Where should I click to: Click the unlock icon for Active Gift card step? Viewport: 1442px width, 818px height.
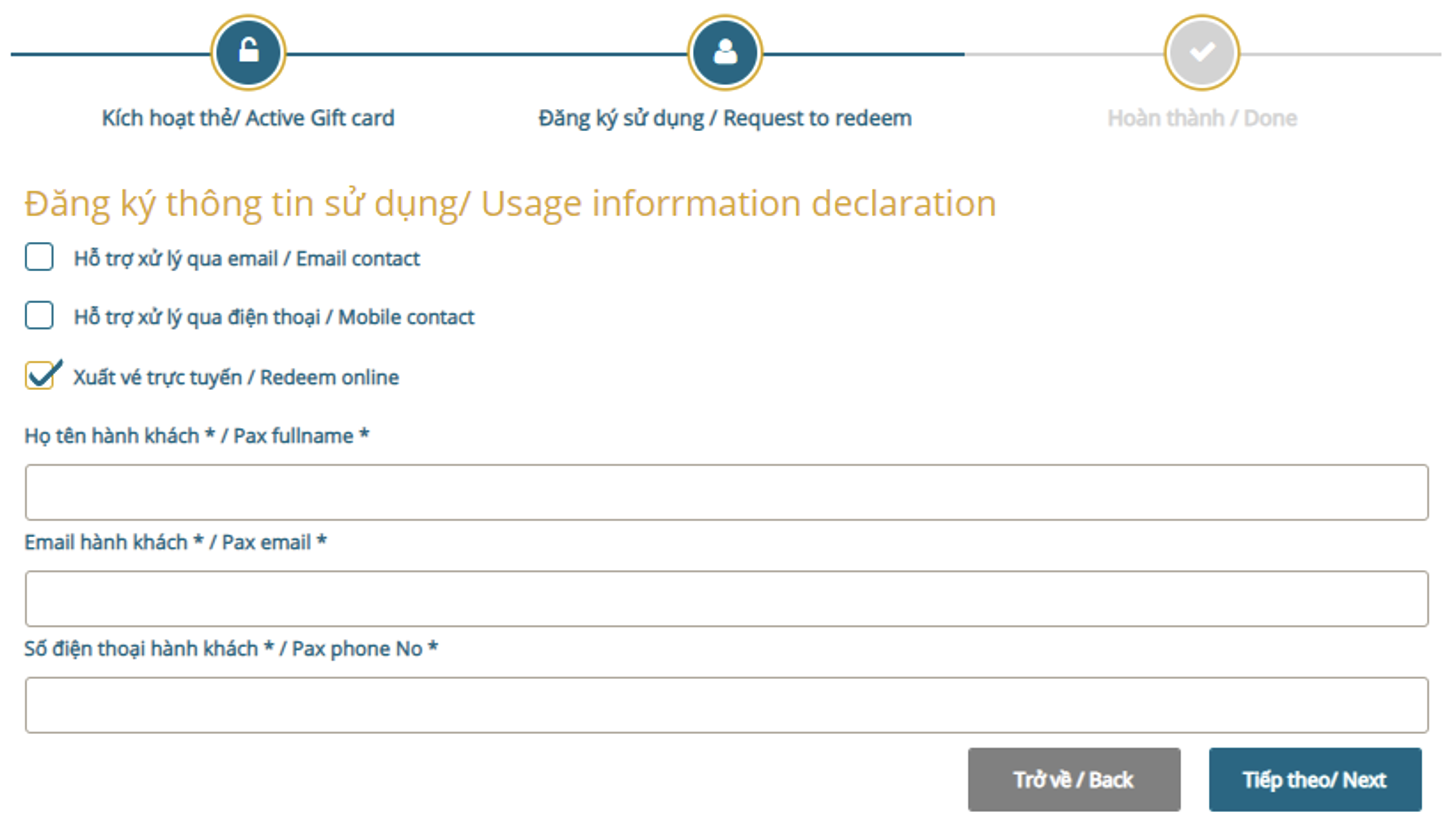(248, 52)
